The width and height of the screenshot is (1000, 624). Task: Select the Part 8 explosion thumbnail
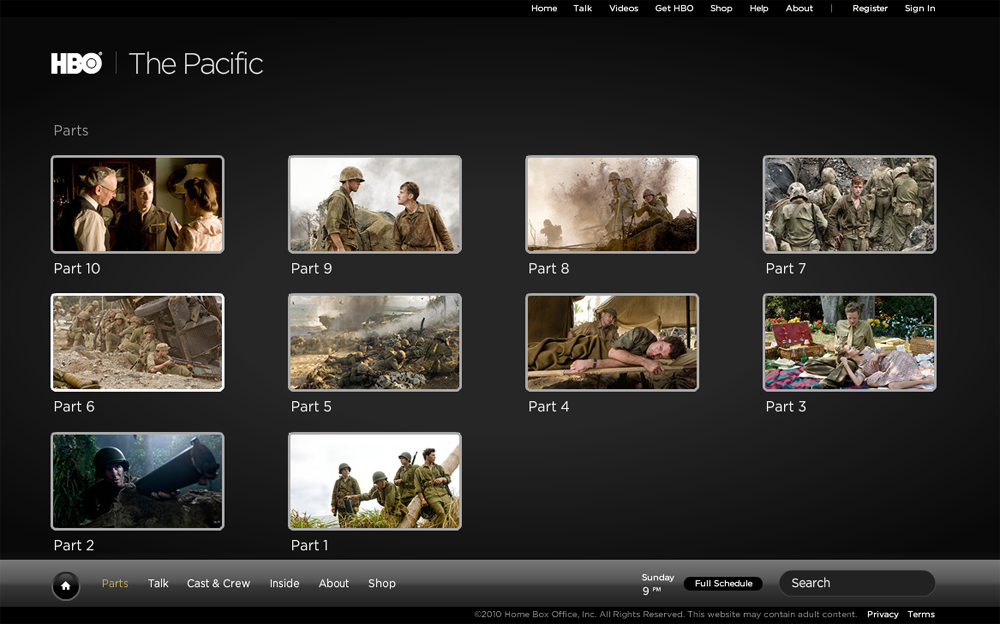pos(612,204)
